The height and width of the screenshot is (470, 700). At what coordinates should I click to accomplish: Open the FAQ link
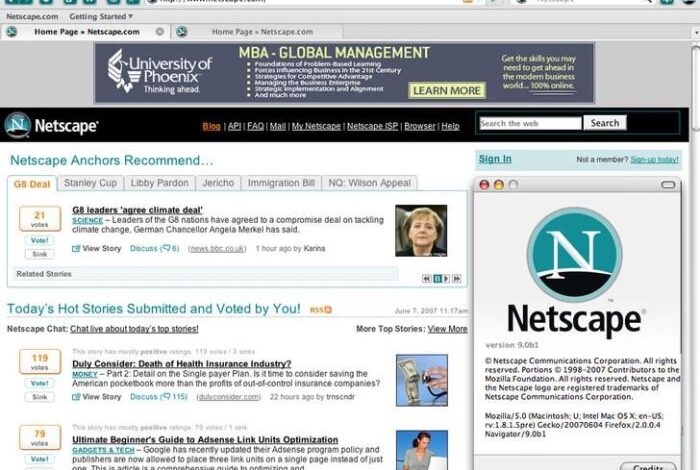coord(255,126)
